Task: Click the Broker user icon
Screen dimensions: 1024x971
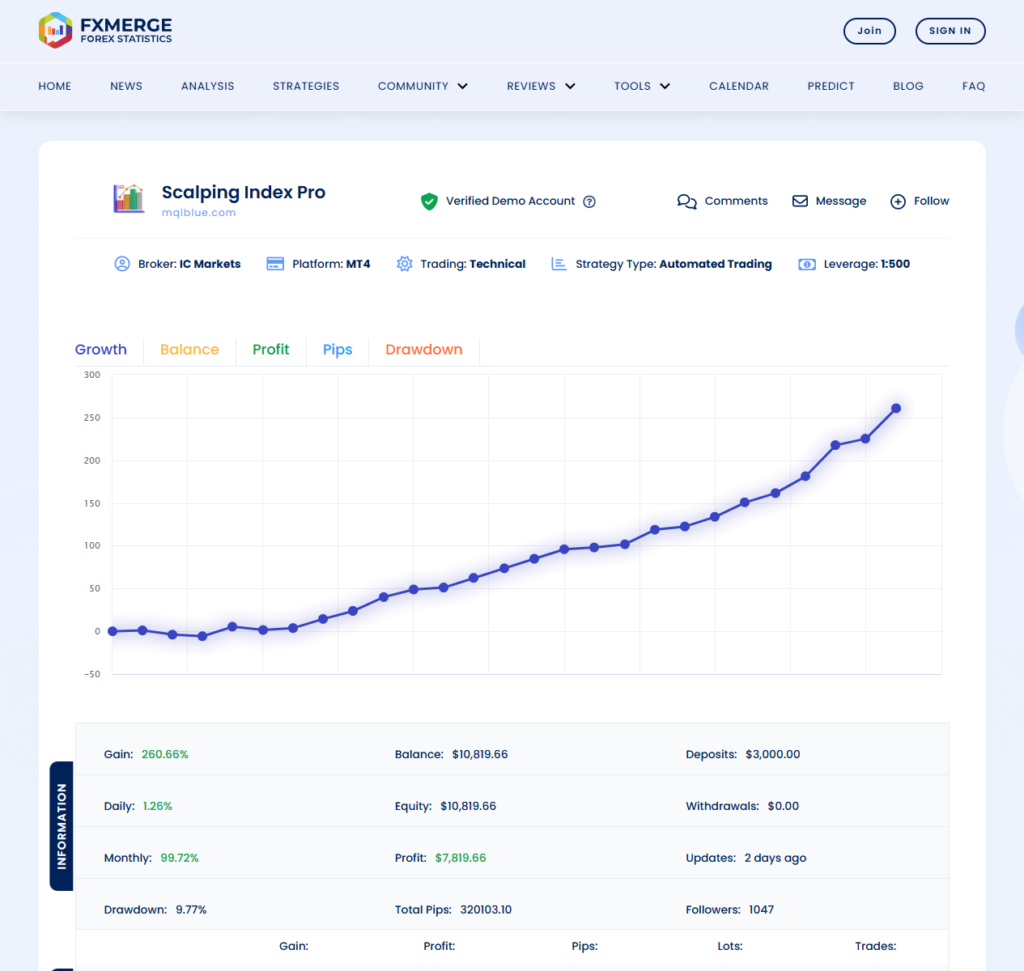Action: pos(122,264)
